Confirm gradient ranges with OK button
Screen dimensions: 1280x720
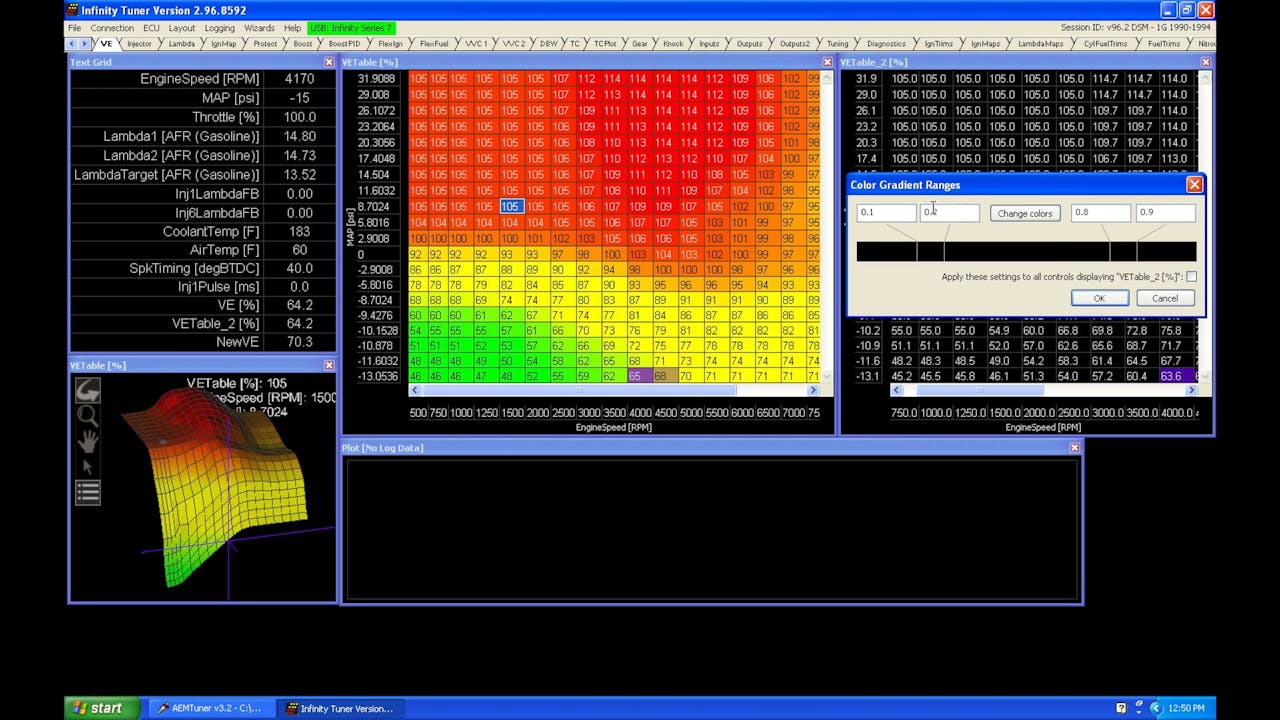tap(1098, 298)
